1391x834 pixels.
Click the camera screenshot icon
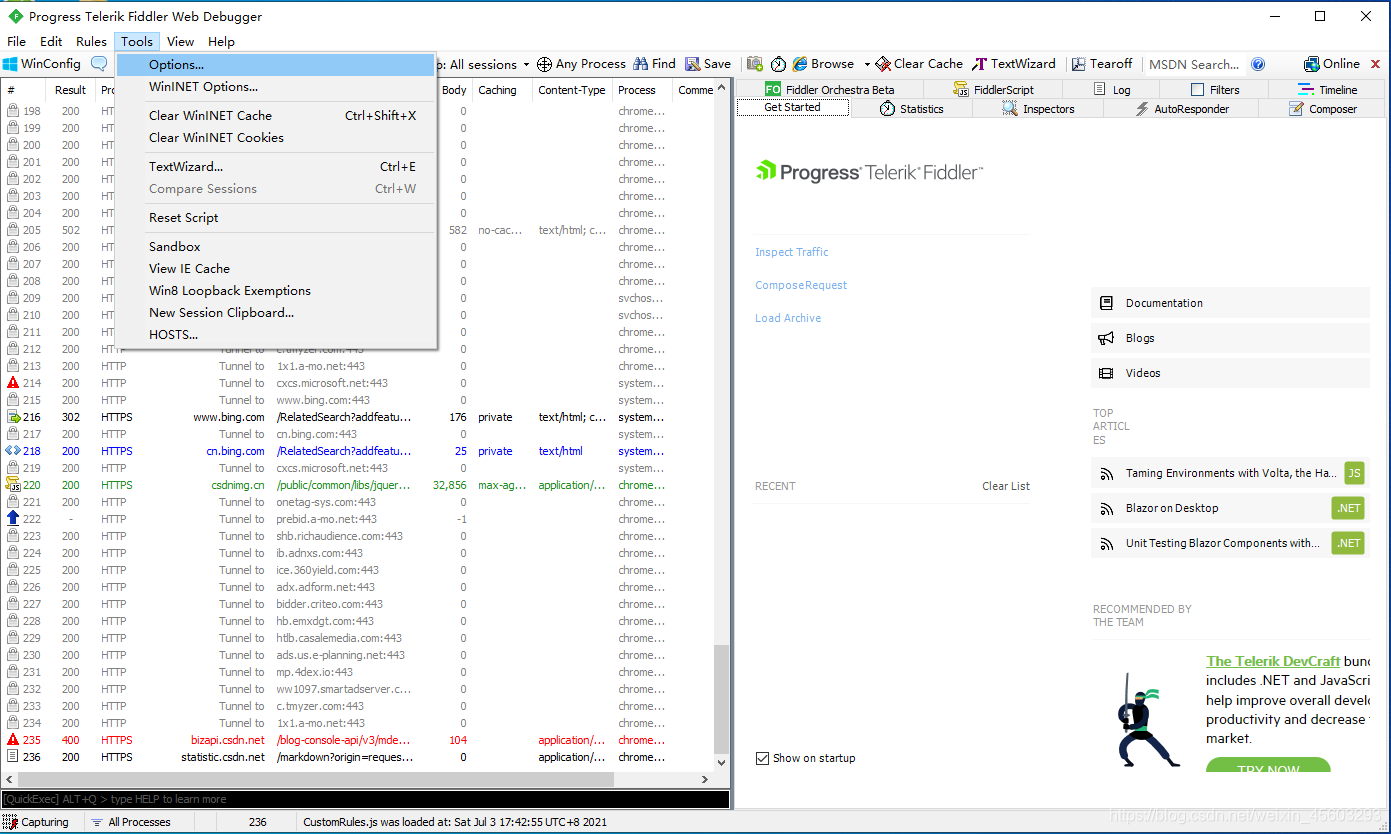point(755,64)
